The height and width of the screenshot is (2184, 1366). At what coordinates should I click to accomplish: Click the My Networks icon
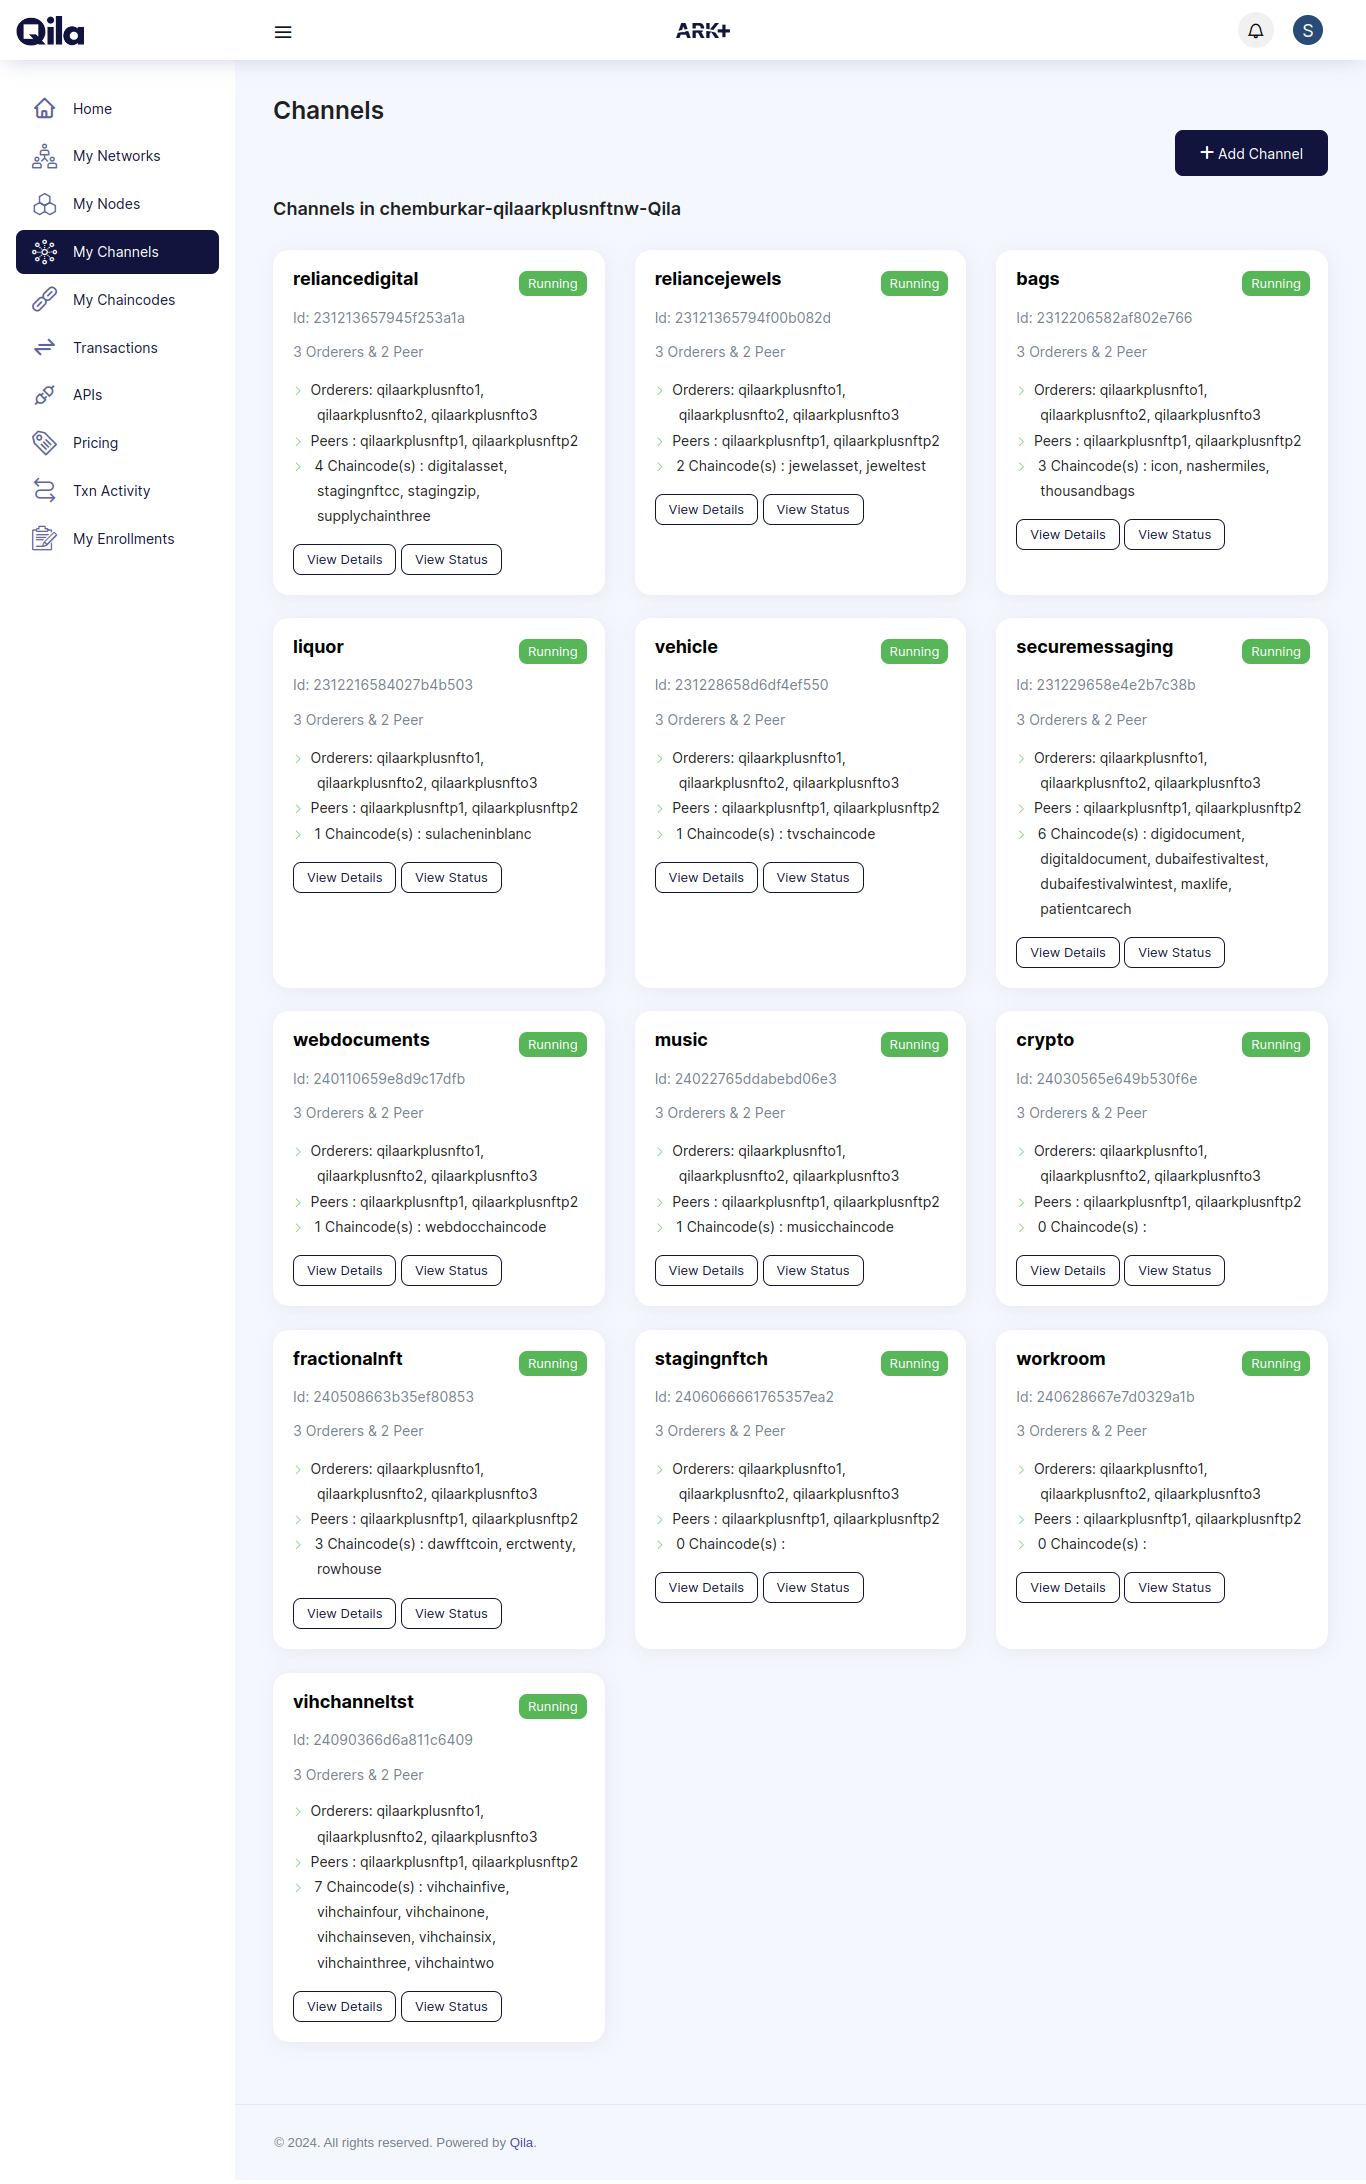click(x=44, y=156)
